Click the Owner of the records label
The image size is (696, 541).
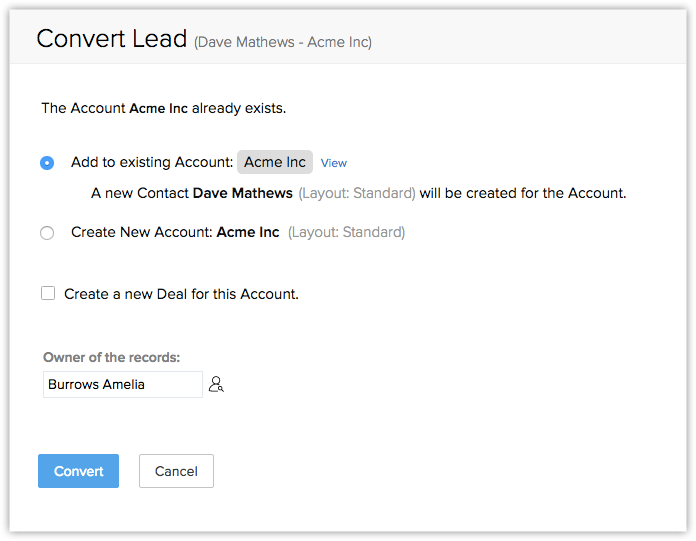[x=111, y=357]
